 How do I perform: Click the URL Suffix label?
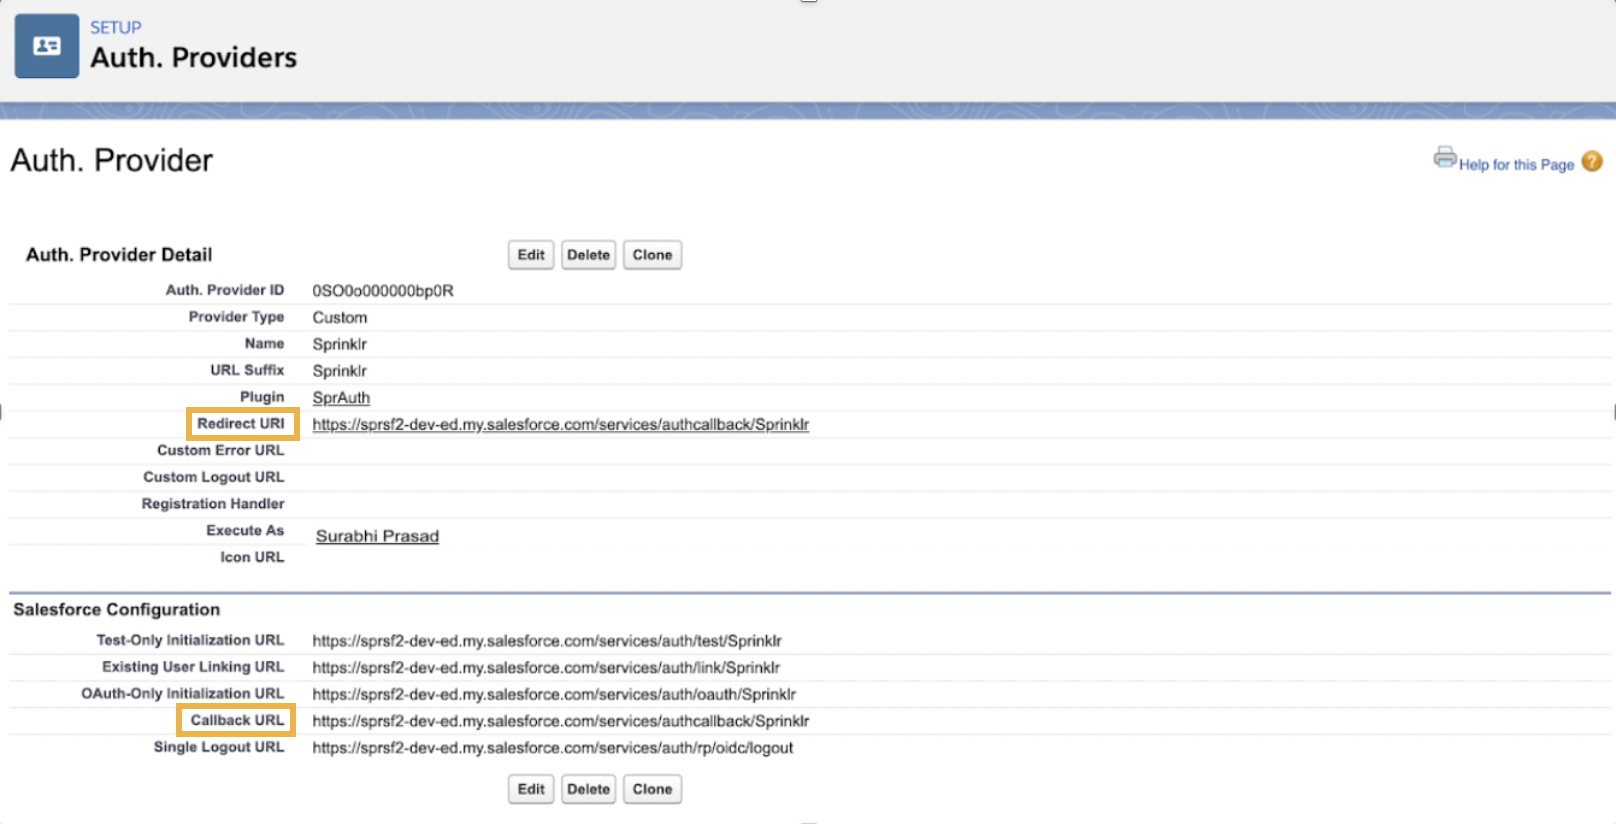pos(247,370)
